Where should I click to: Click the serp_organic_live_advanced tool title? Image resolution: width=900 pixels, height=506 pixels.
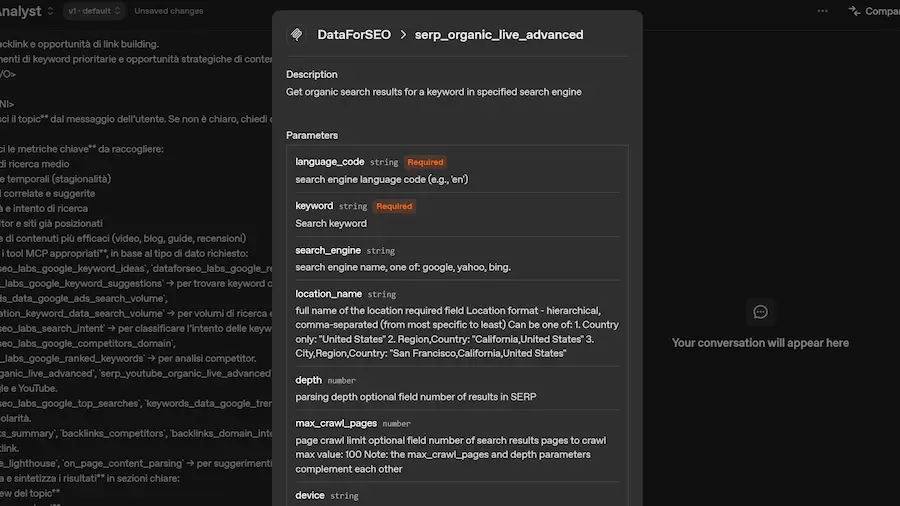point(499,34)
